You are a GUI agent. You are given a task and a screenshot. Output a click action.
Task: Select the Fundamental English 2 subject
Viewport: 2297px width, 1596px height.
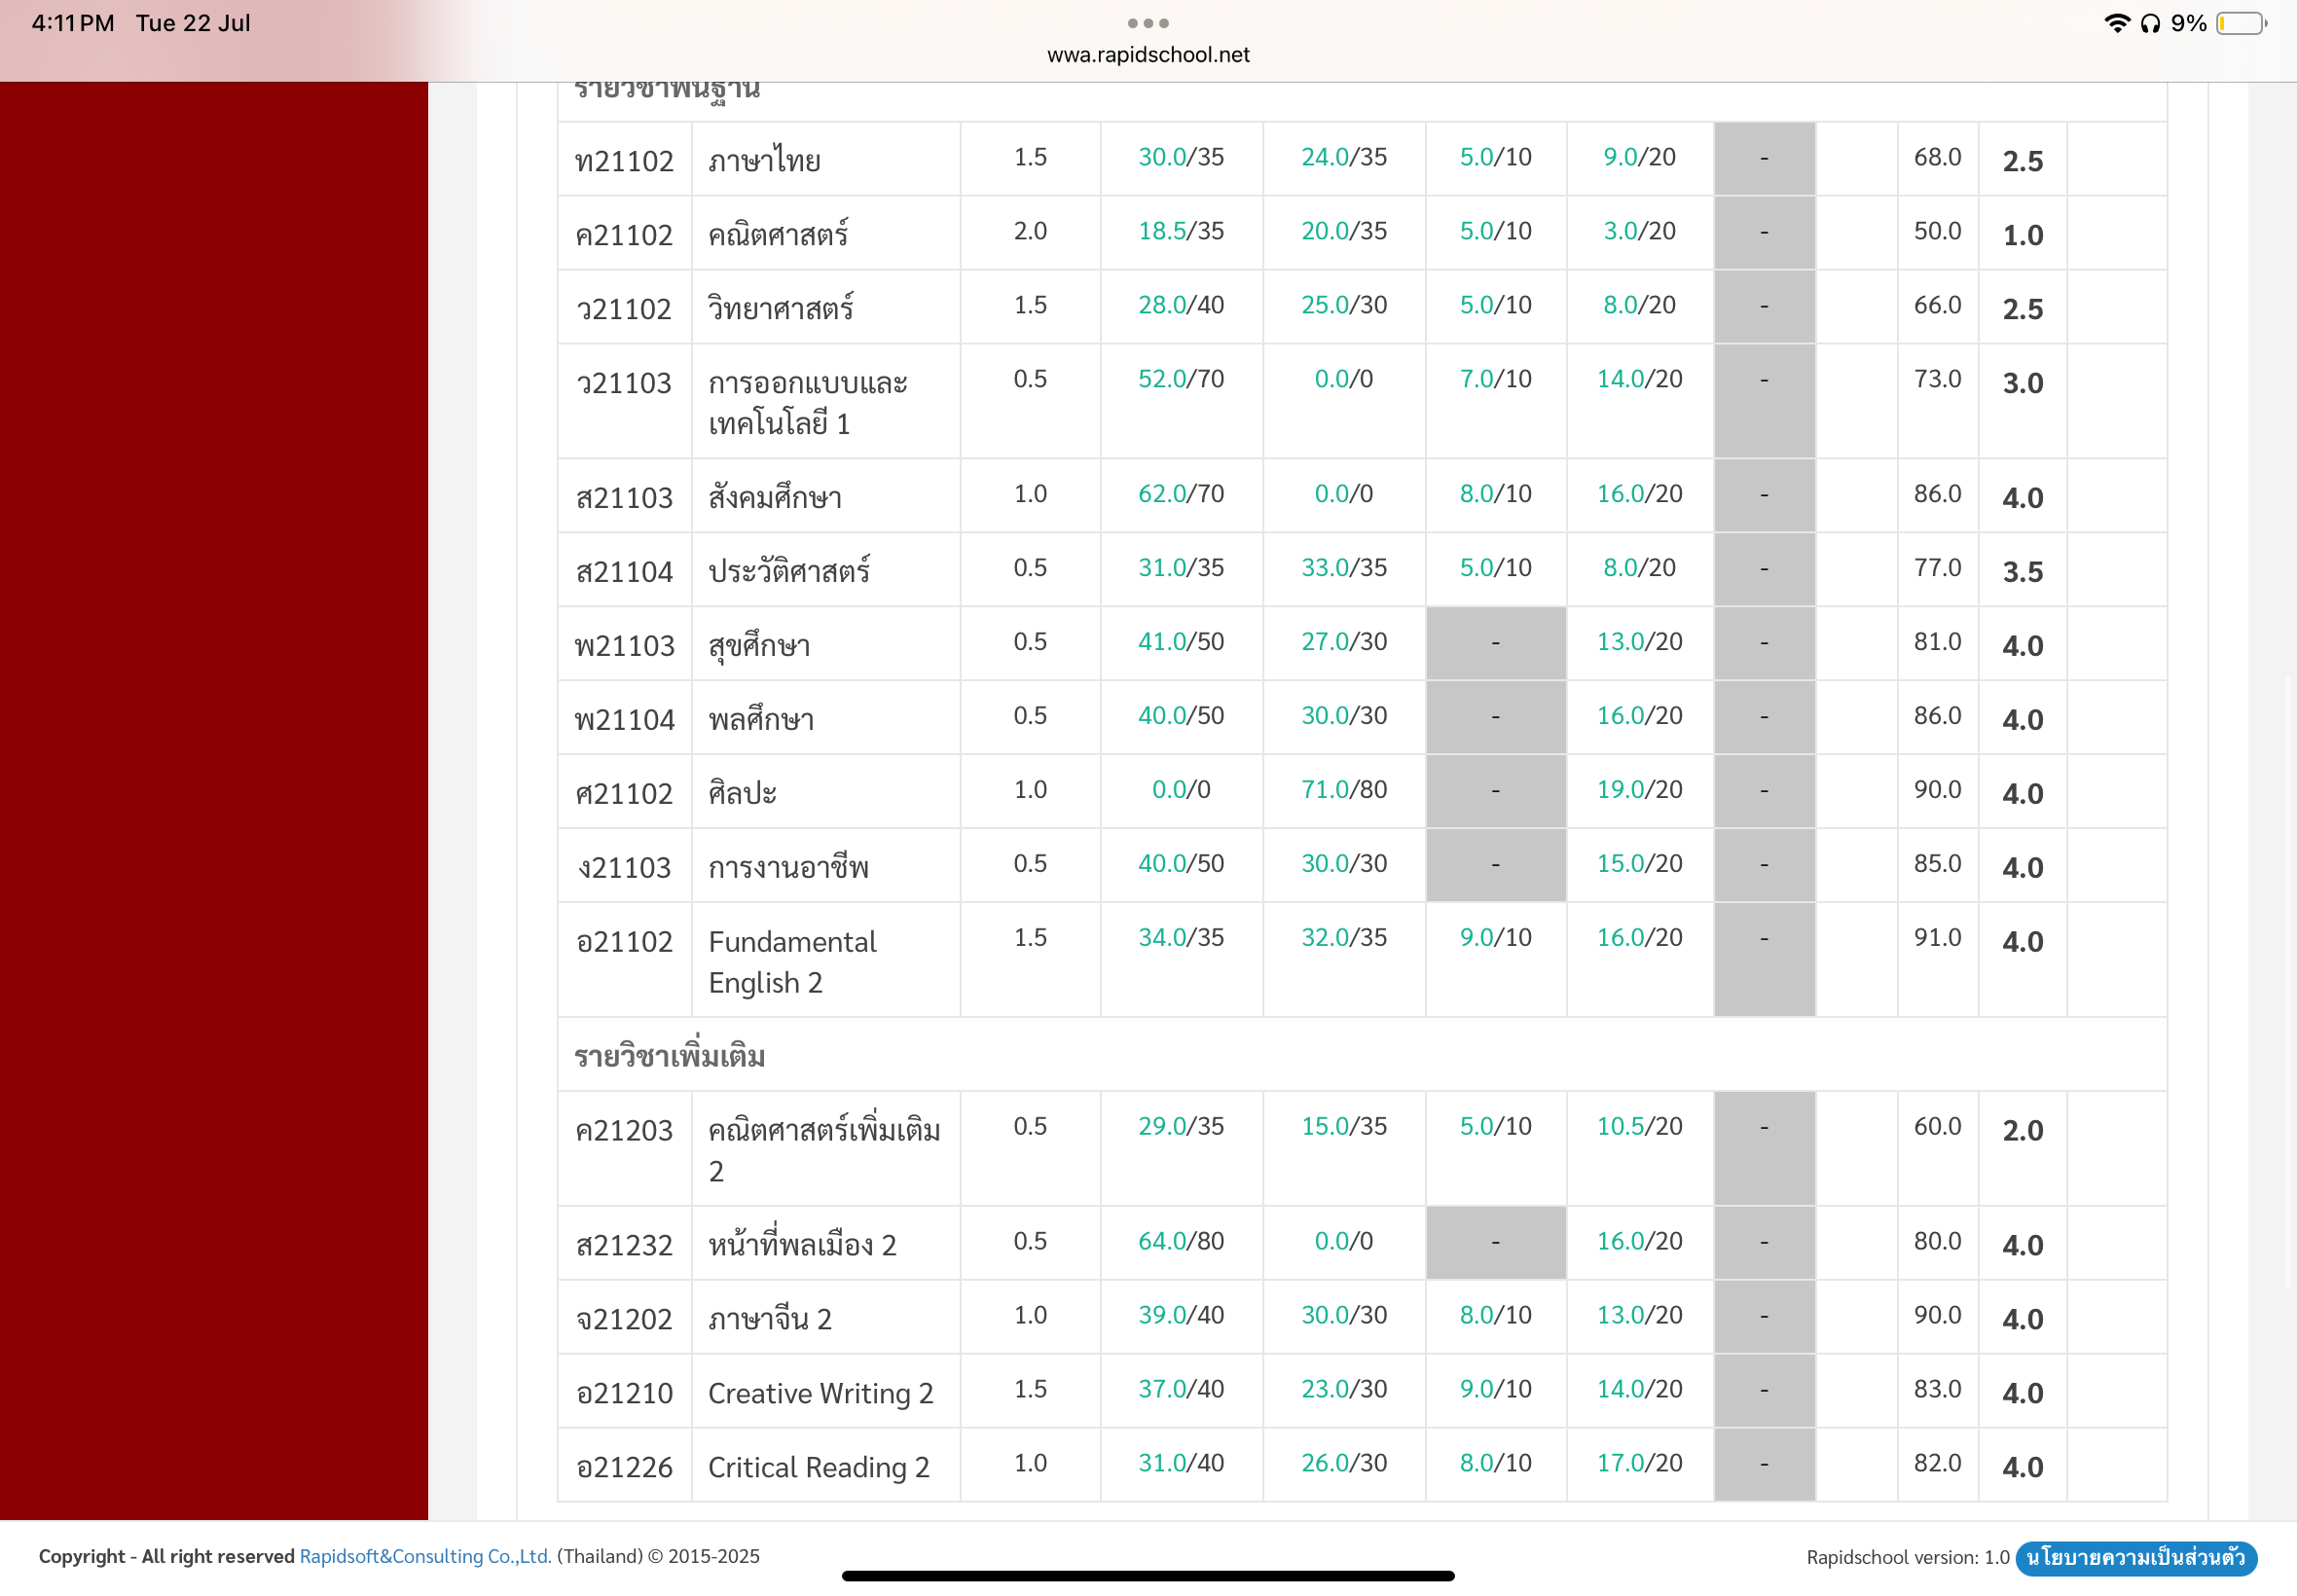[792, 962]
